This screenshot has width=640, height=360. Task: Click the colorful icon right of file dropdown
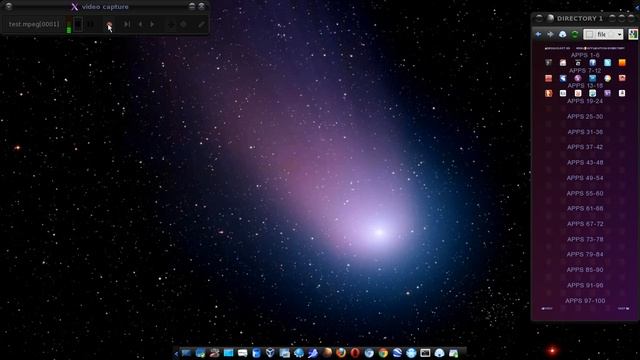pyautogui.click(x=633, y=34)
